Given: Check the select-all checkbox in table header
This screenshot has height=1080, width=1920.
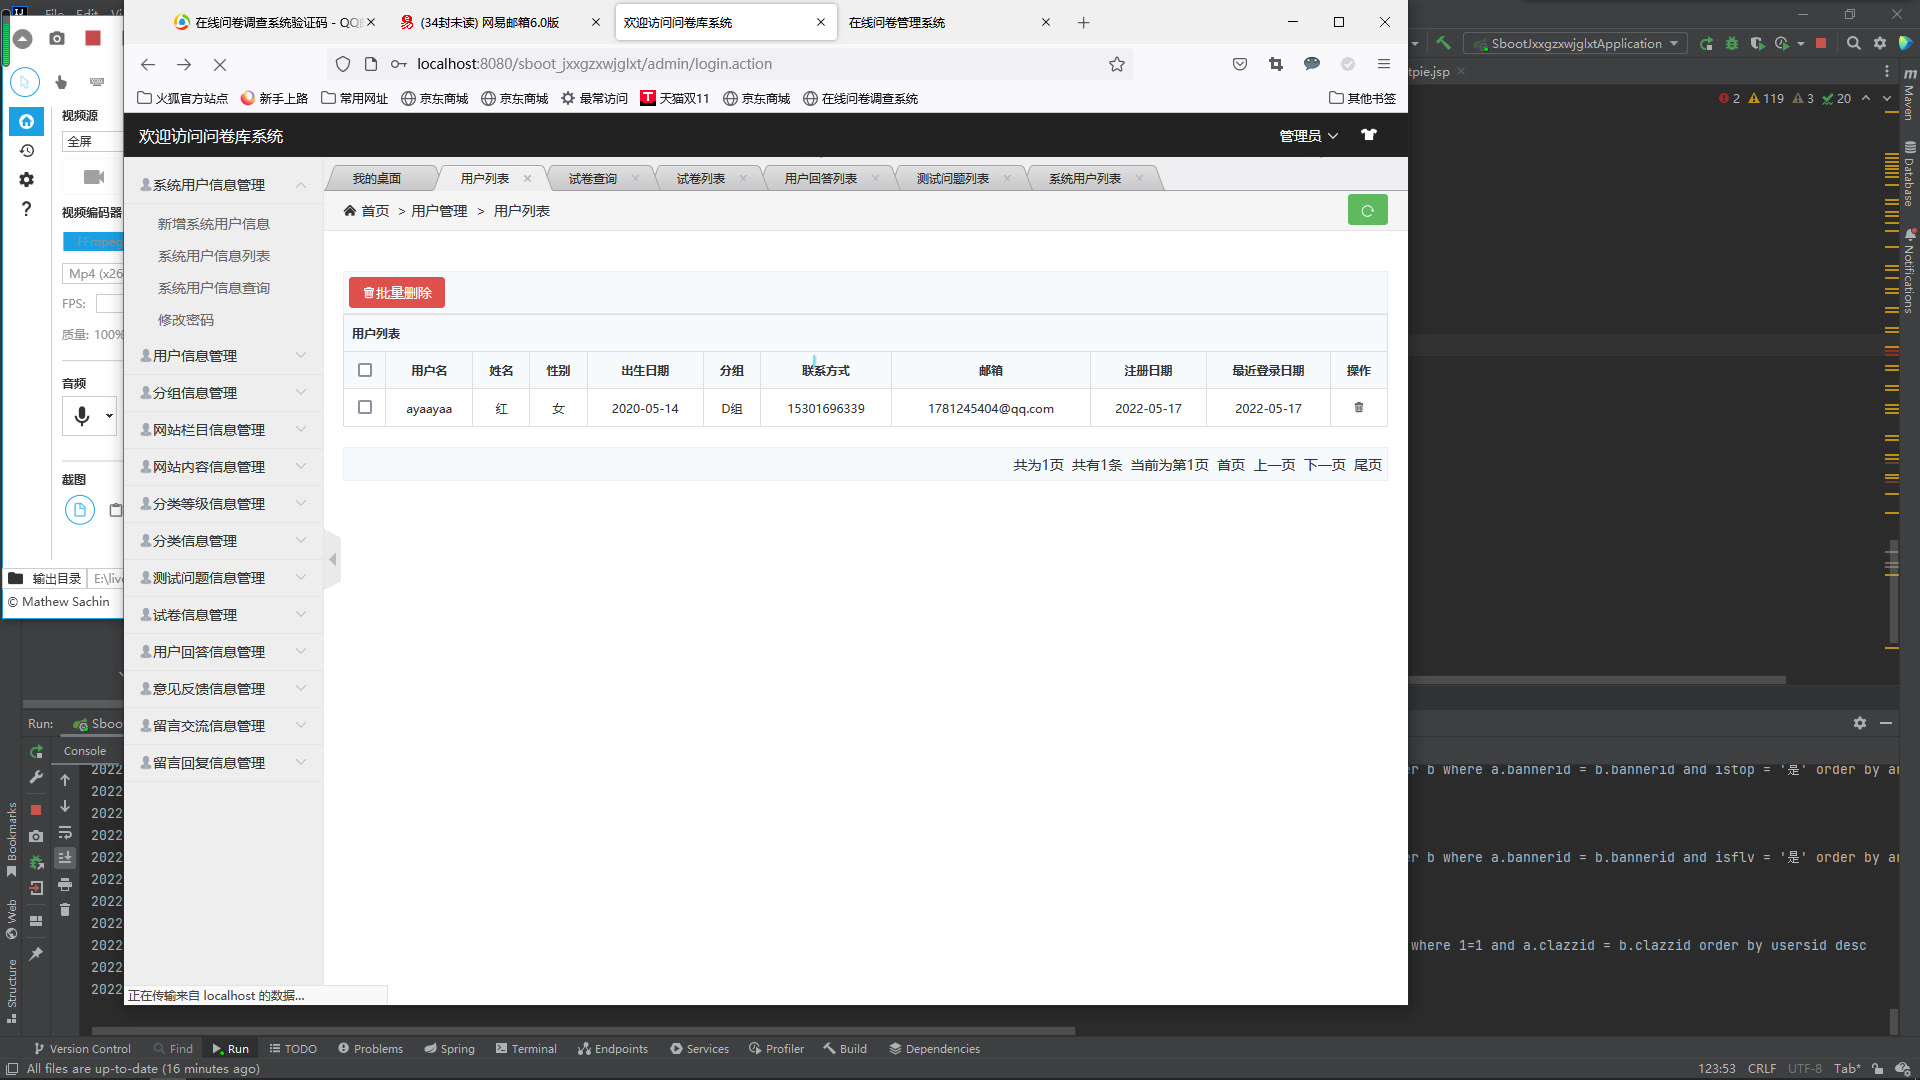Looking at the screenshot, I should point(365,370).
